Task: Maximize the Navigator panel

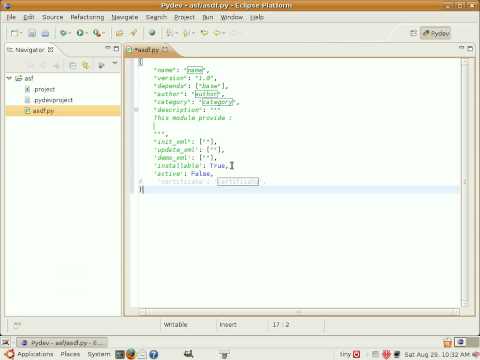Action: (116, 49)
